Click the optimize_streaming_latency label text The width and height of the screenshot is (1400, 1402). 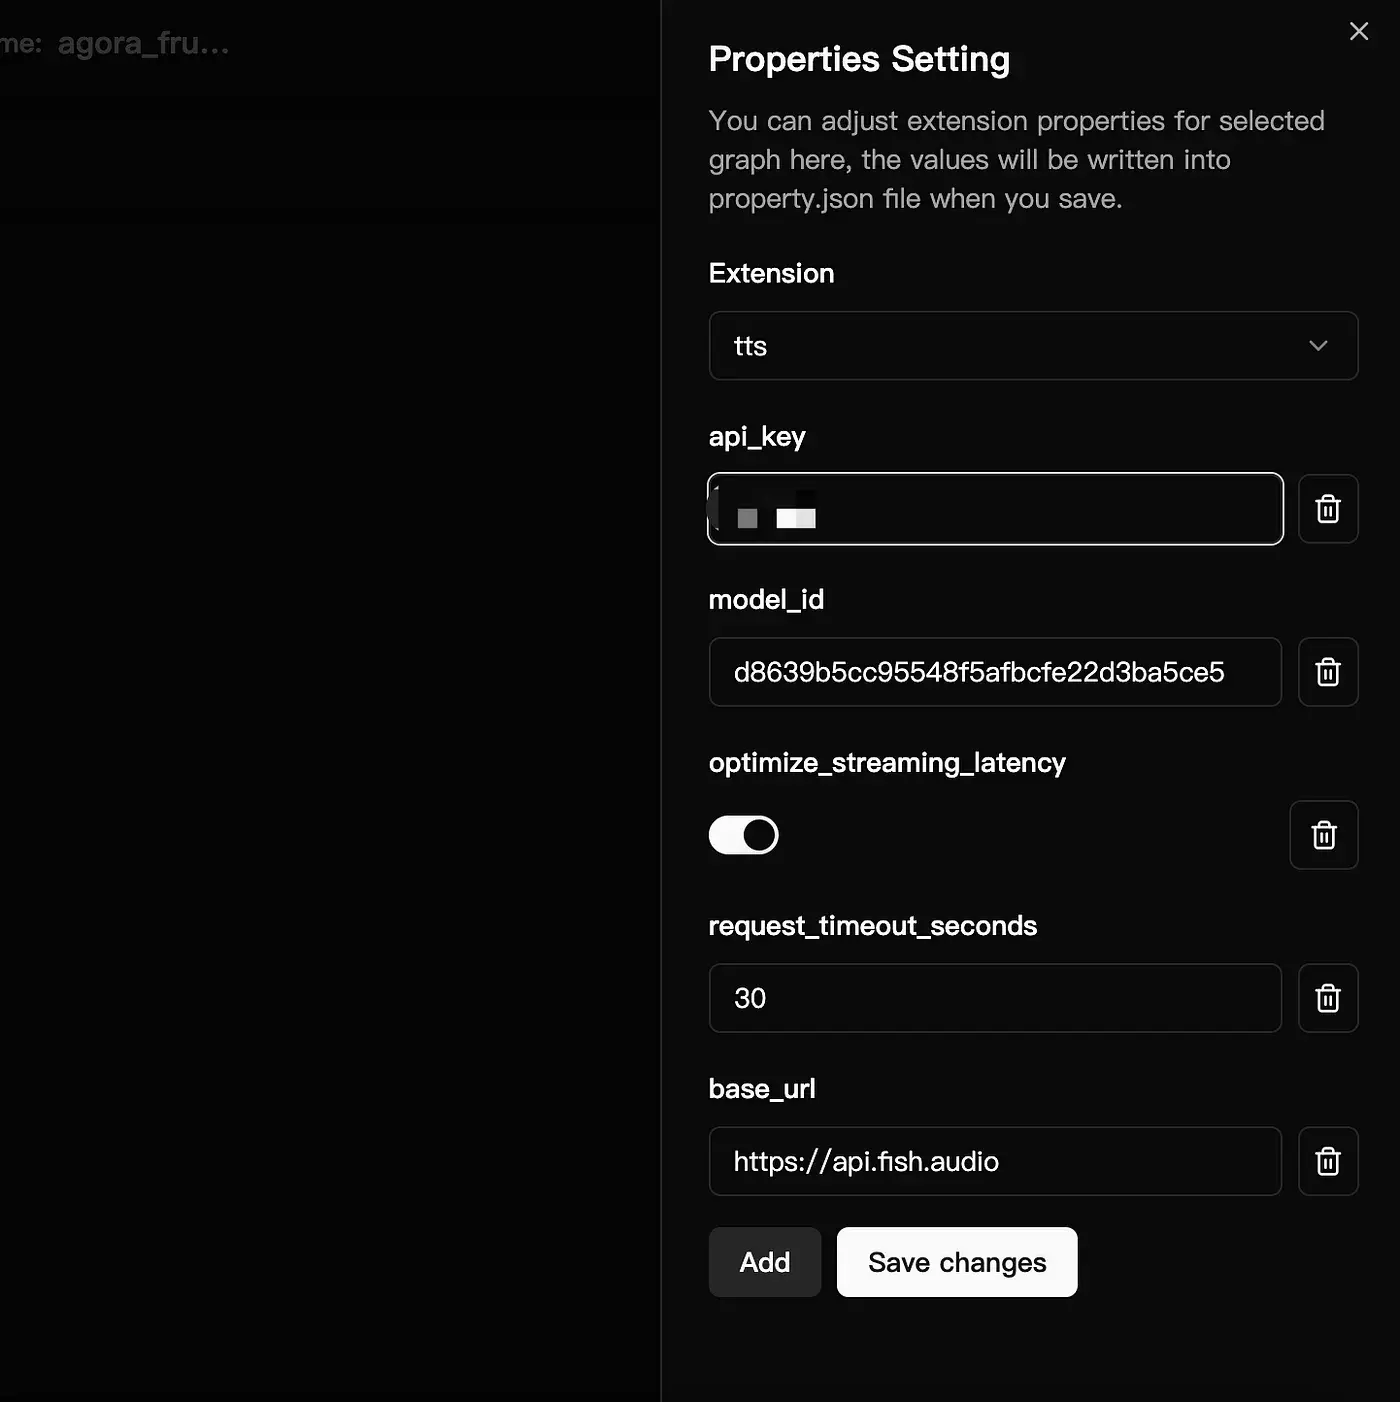coord(886,762)
